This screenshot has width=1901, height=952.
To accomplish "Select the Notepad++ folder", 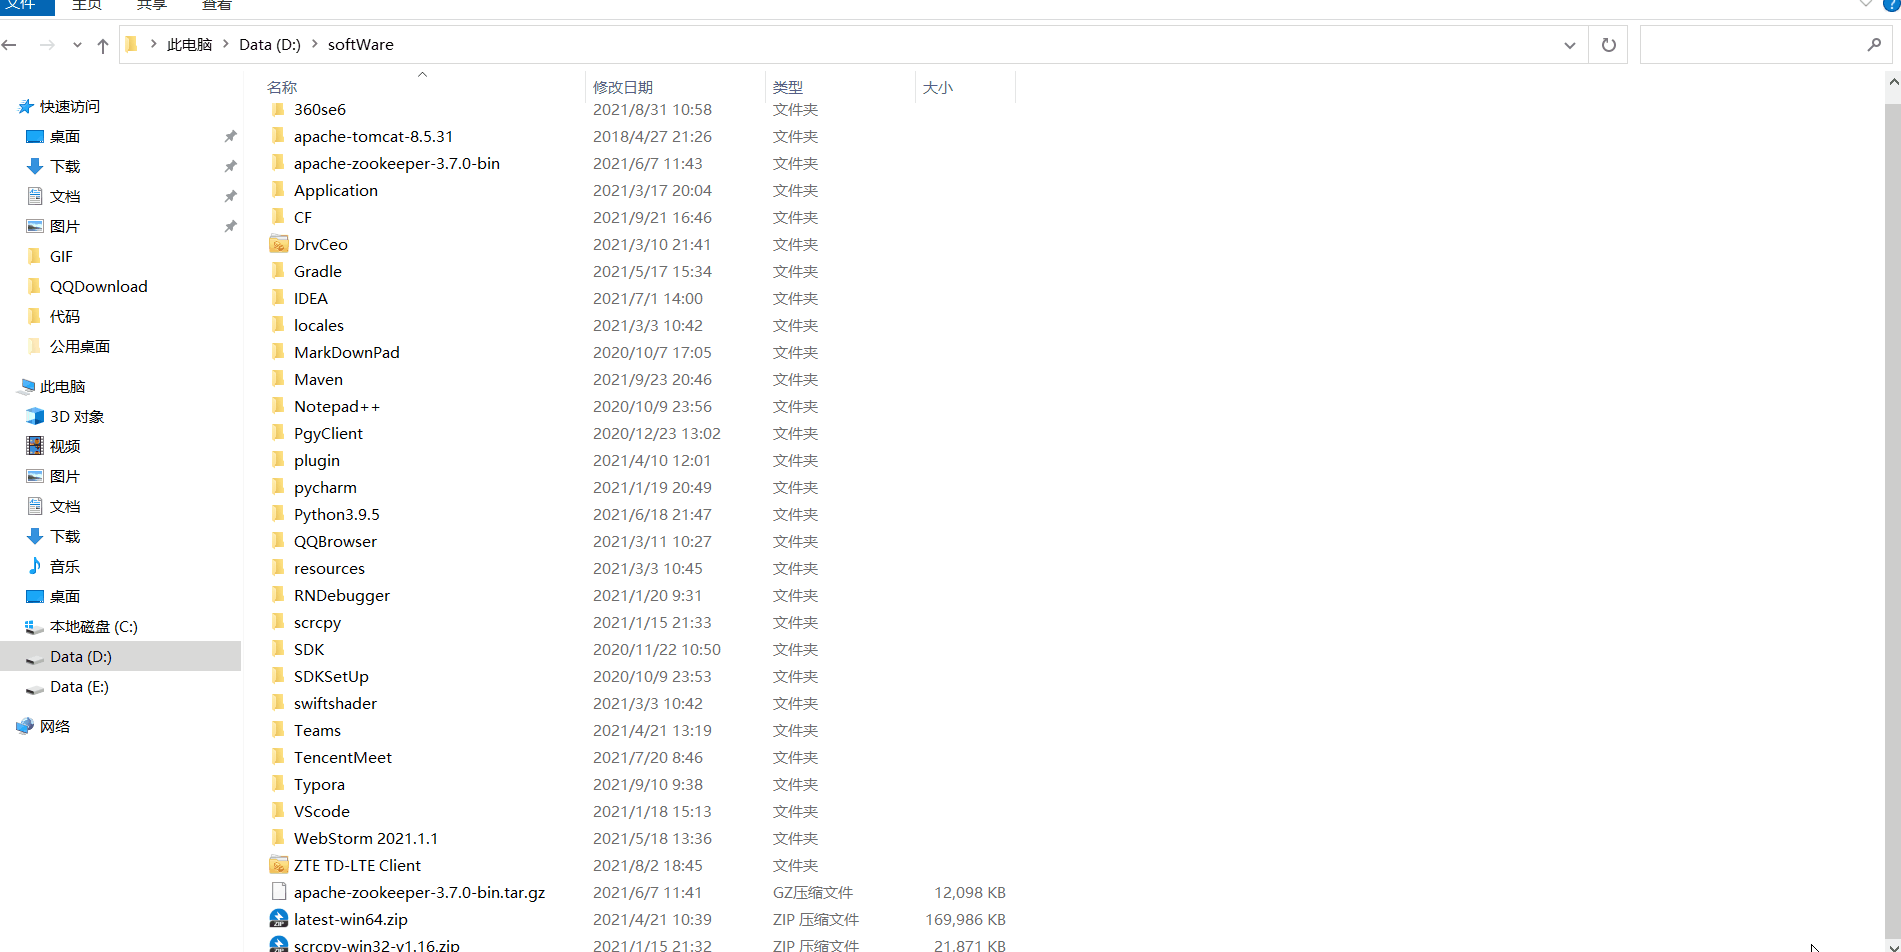I will pyautogui.click(x=337, y=407).
